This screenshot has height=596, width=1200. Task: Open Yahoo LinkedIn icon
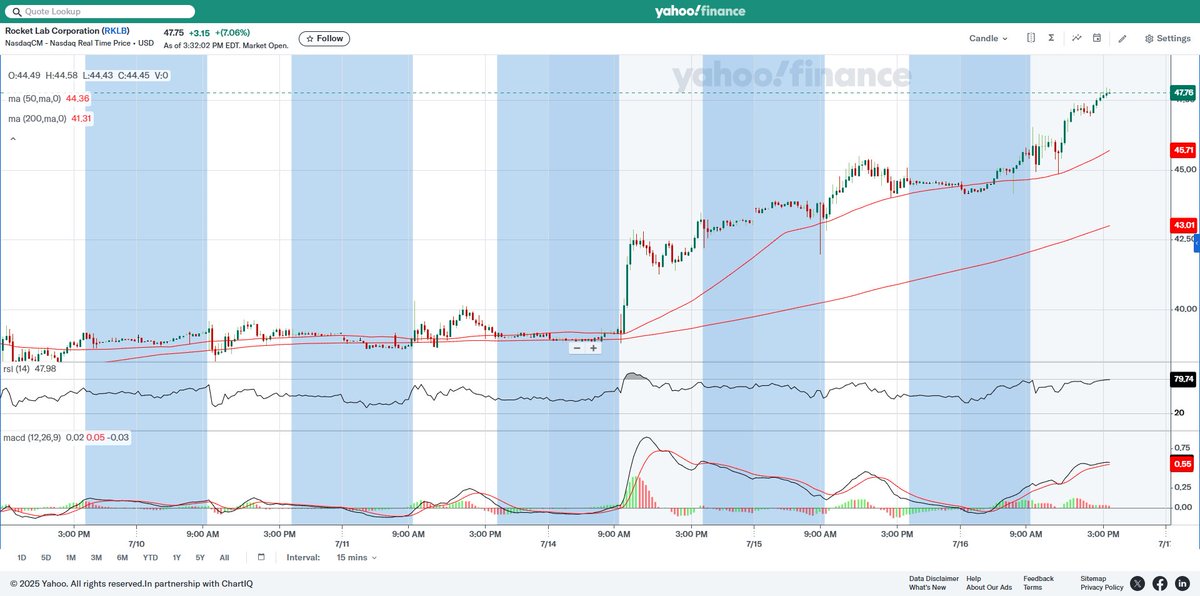(1182, 583)
